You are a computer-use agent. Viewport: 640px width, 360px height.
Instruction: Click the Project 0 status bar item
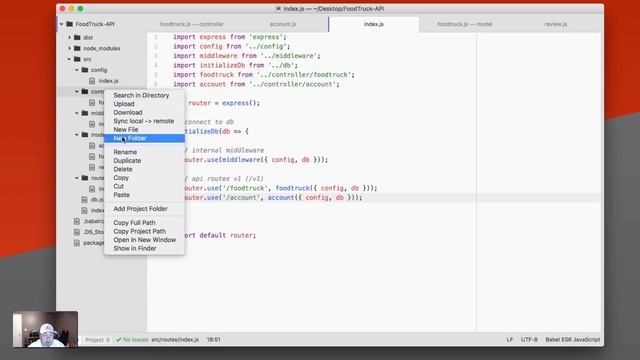coord(97,340)
